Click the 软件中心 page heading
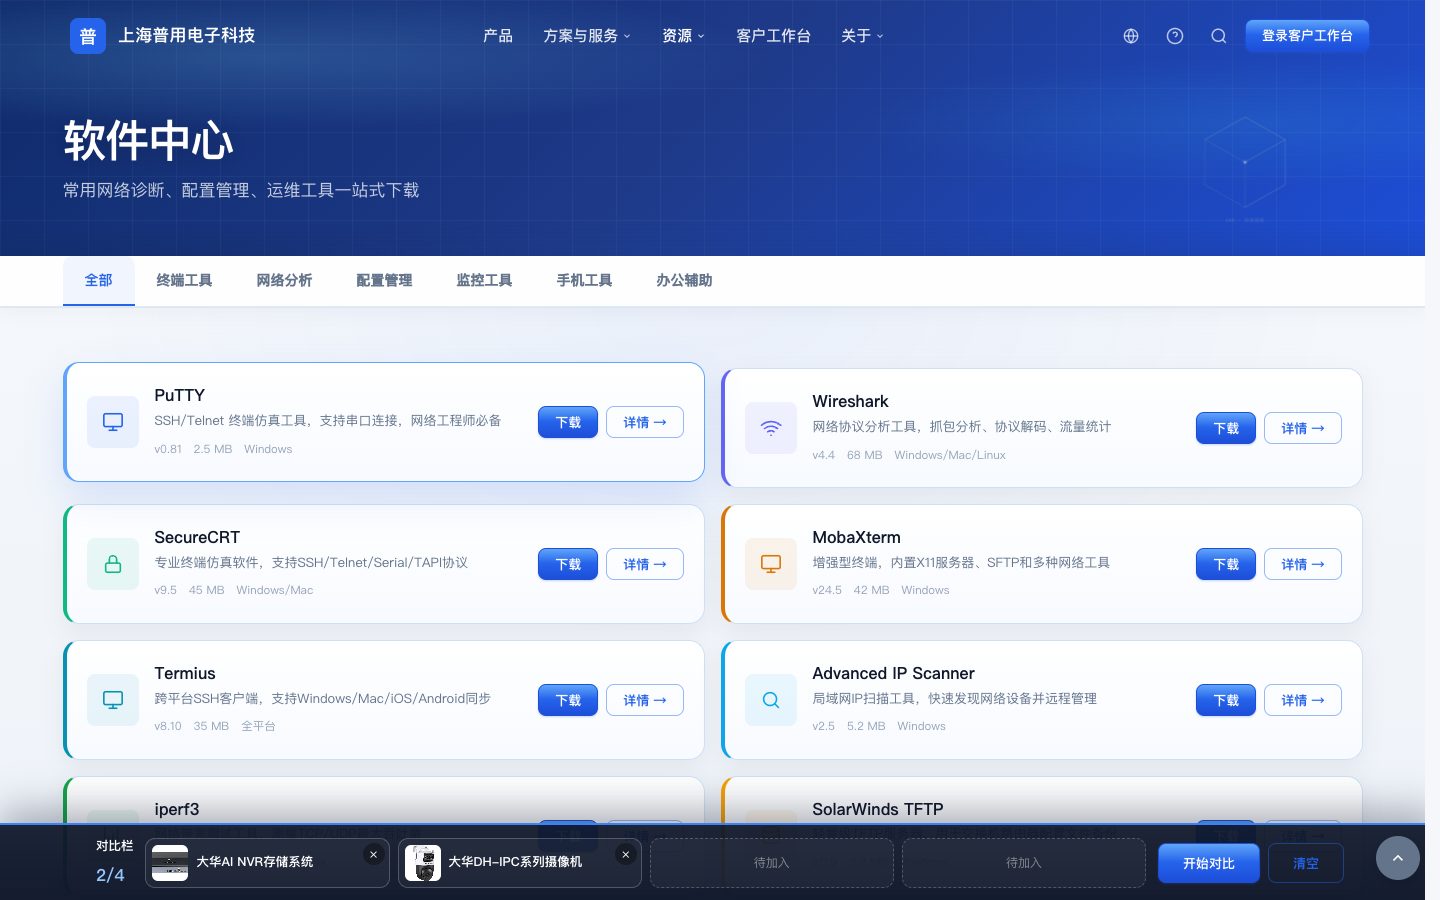The width and height of the screenshot is (1440, 900). click(149, 140)
